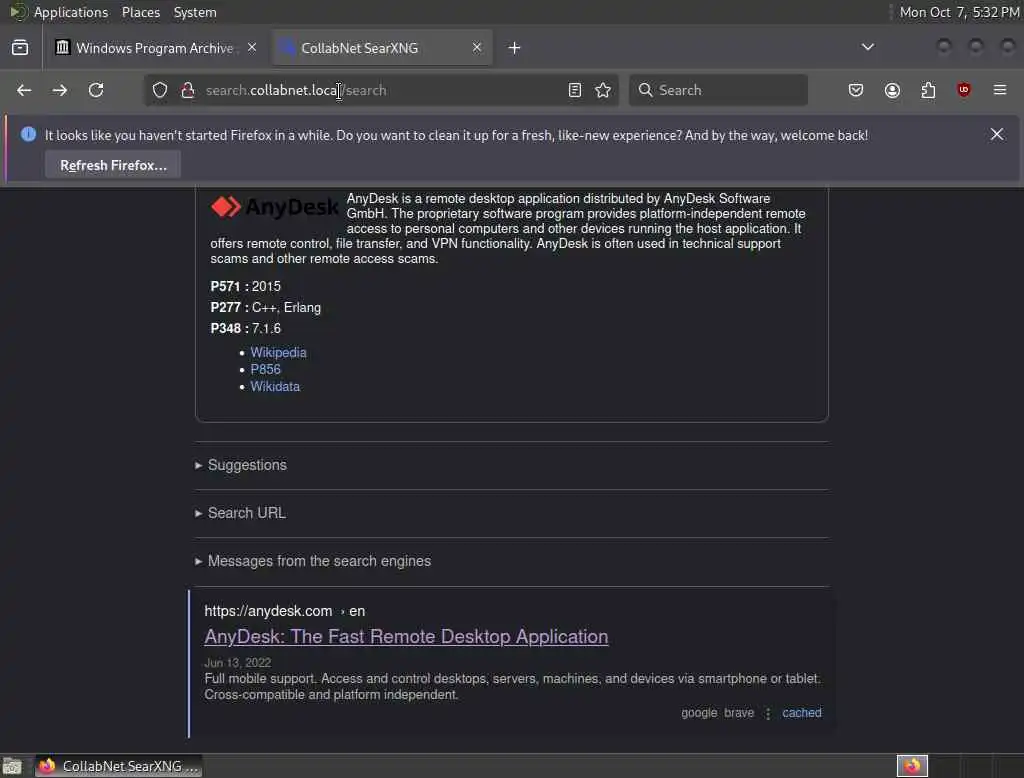Open the extensions puzzle icon
This screenshot has height=778, width=1024.
(928, 90)
